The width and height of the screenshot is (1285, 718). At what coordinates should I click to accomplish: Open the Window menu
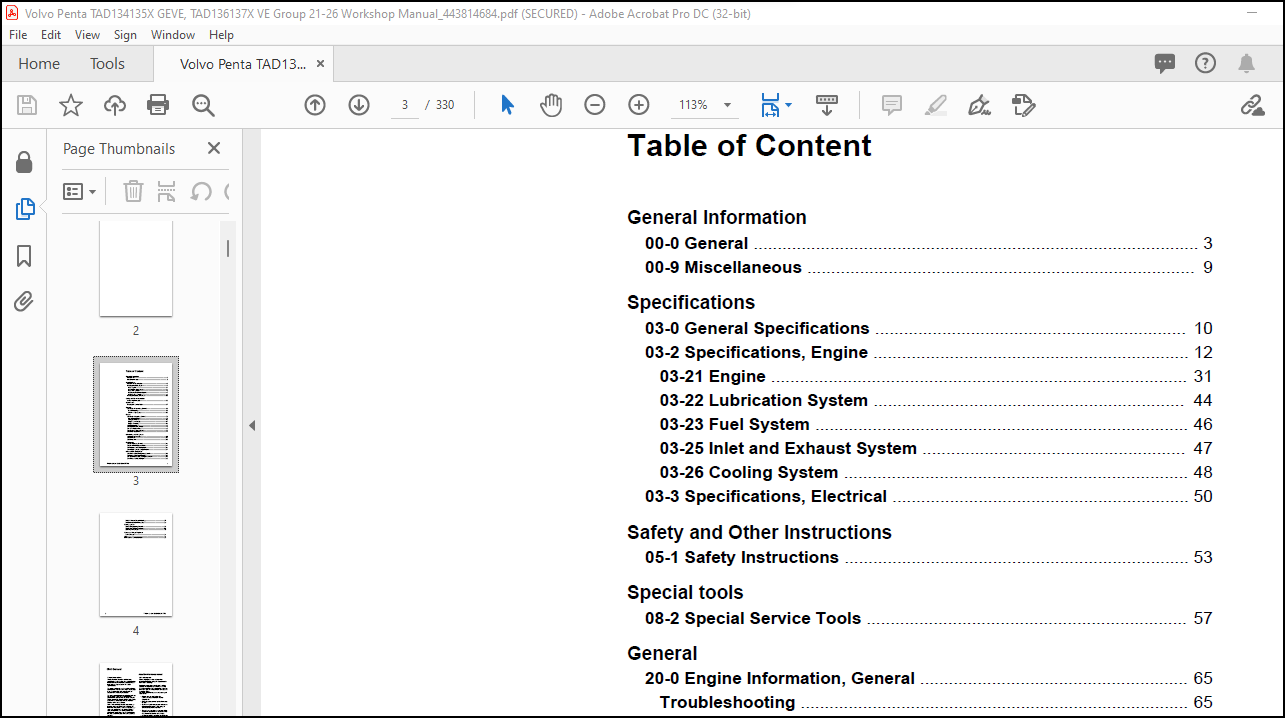[x=173, y=34]
